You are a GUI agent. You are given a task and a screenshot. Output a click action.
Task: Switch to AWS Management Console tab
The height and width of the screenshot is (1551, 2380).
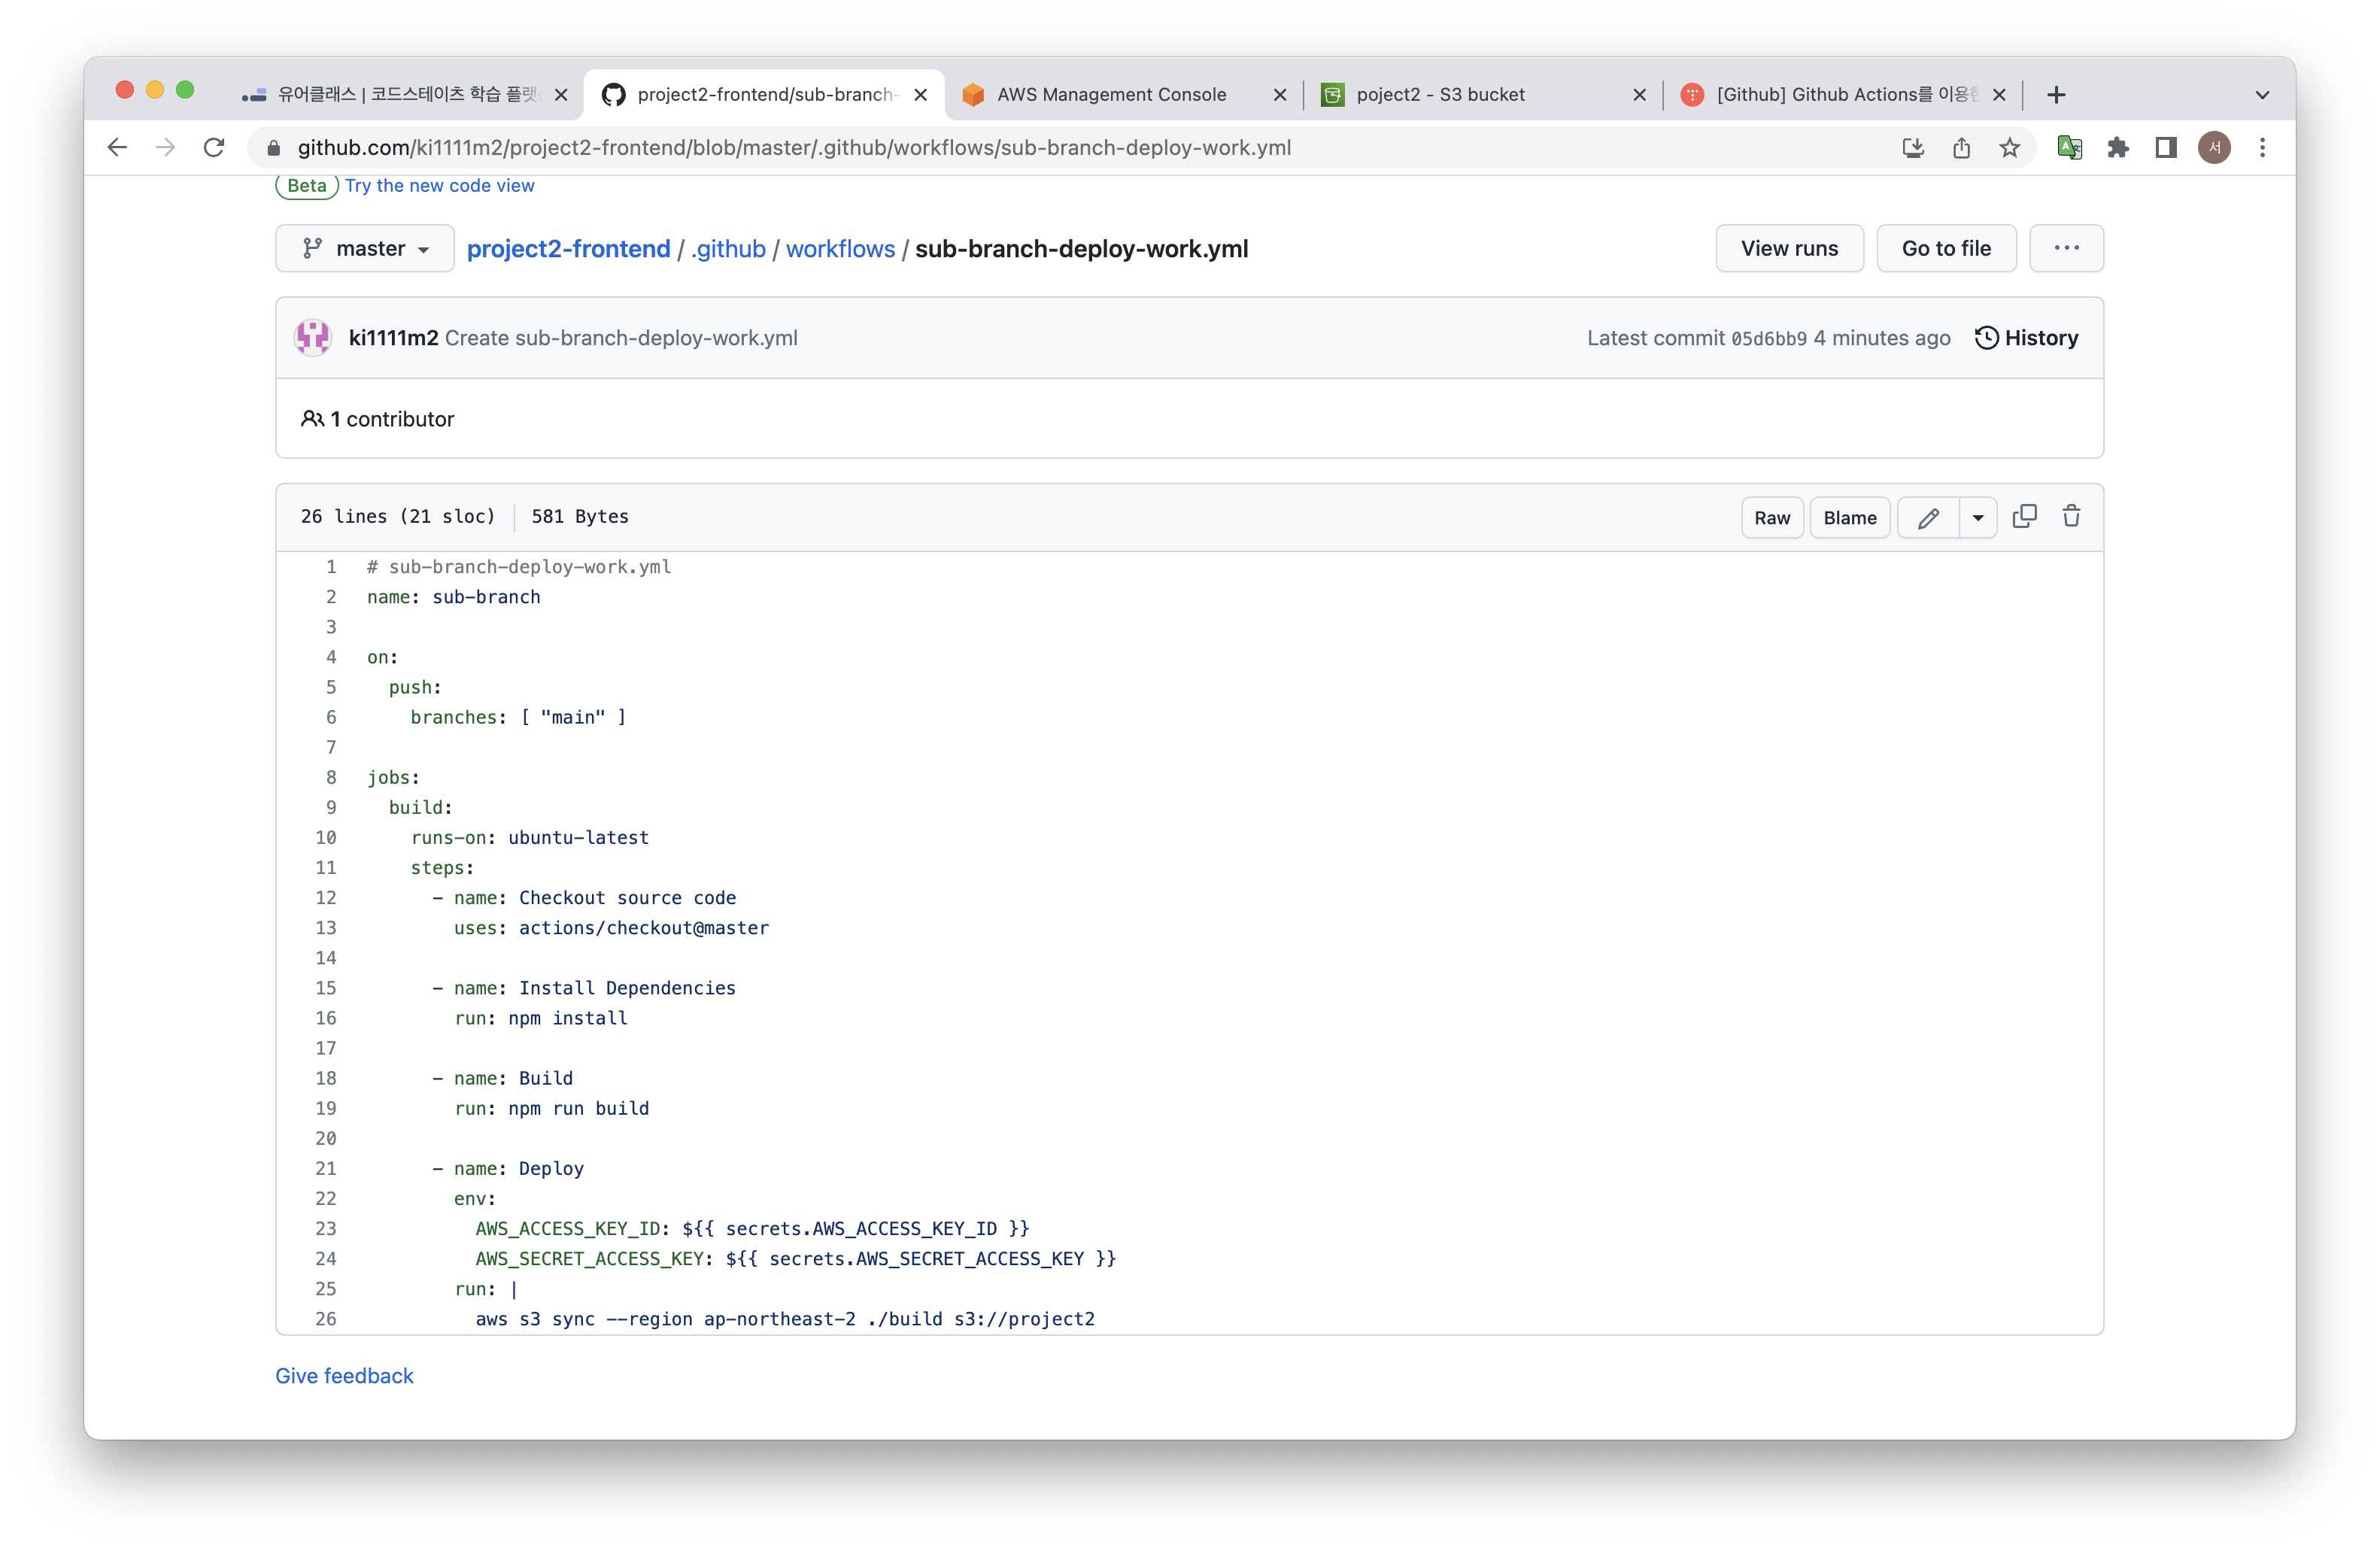point(1110,95)
